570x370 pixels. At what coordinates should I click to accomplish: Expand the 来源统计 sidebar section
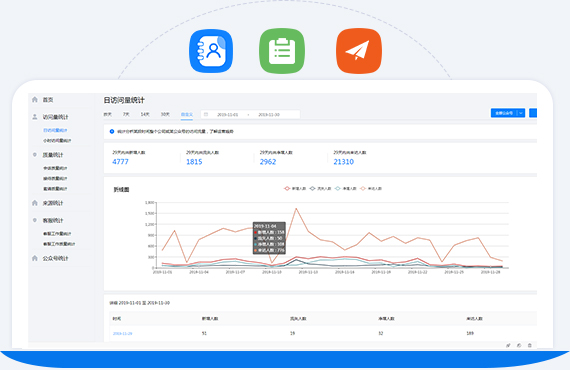[x=53, y=203]
